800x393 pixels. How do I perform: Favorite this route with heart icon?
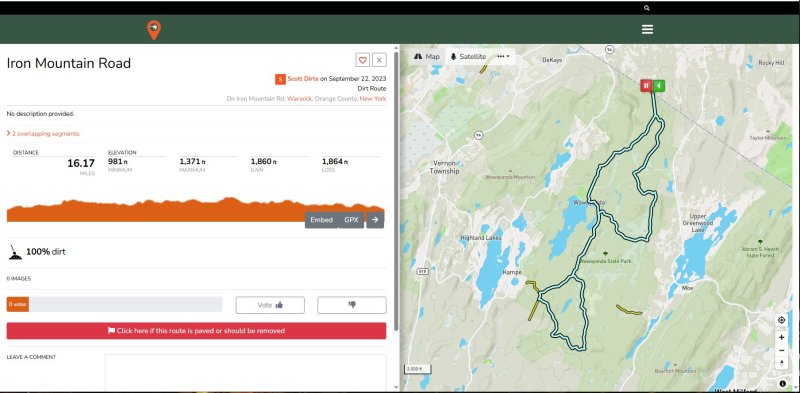tap(362, 60)
